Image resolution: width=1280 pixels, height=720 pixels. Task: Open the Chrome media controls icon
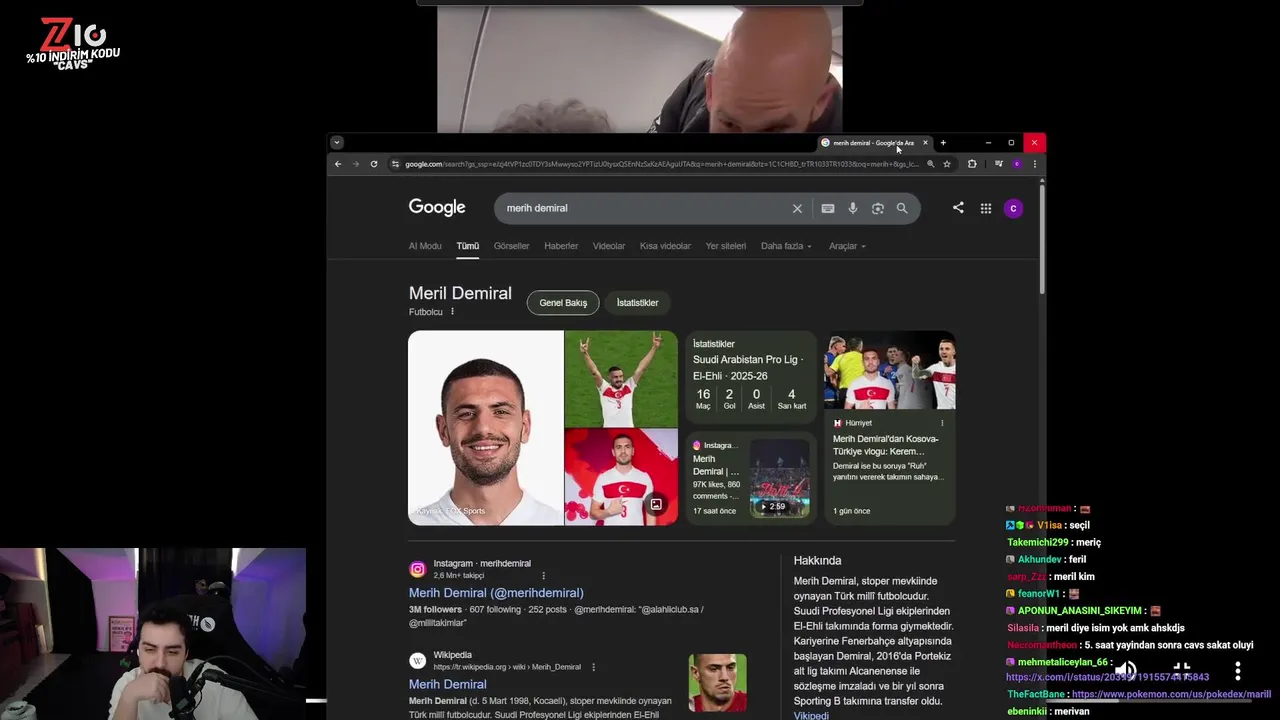(x=998, y=164)
